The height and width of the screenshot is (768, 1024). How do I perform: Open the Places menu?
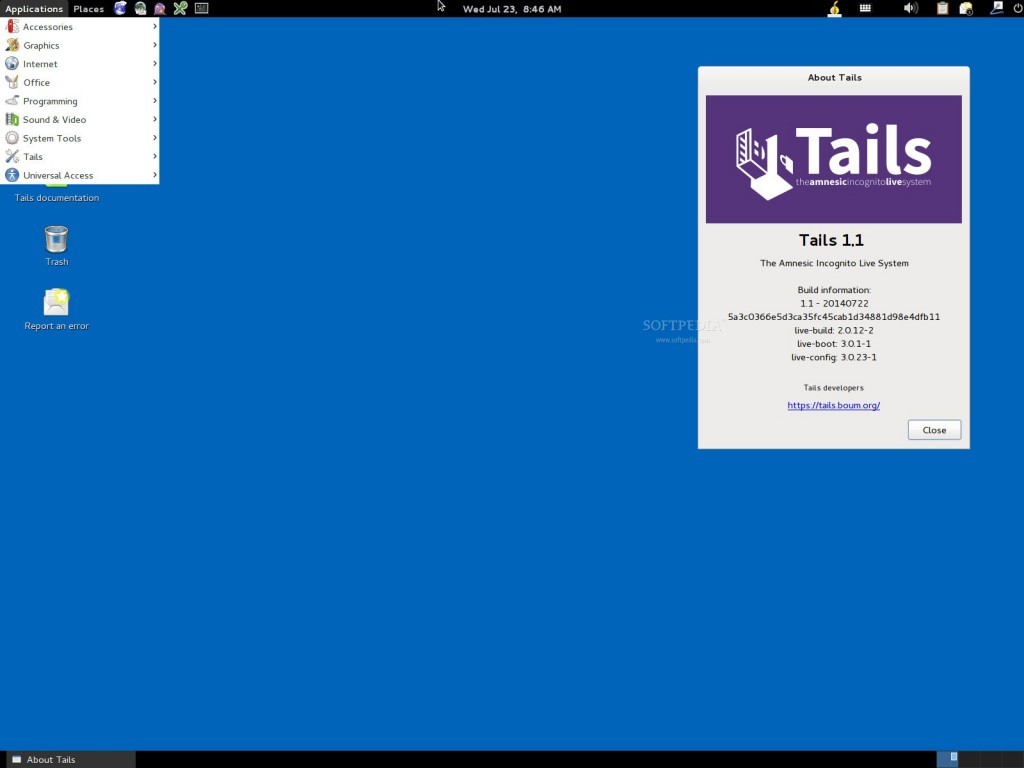tap(88, 9)
